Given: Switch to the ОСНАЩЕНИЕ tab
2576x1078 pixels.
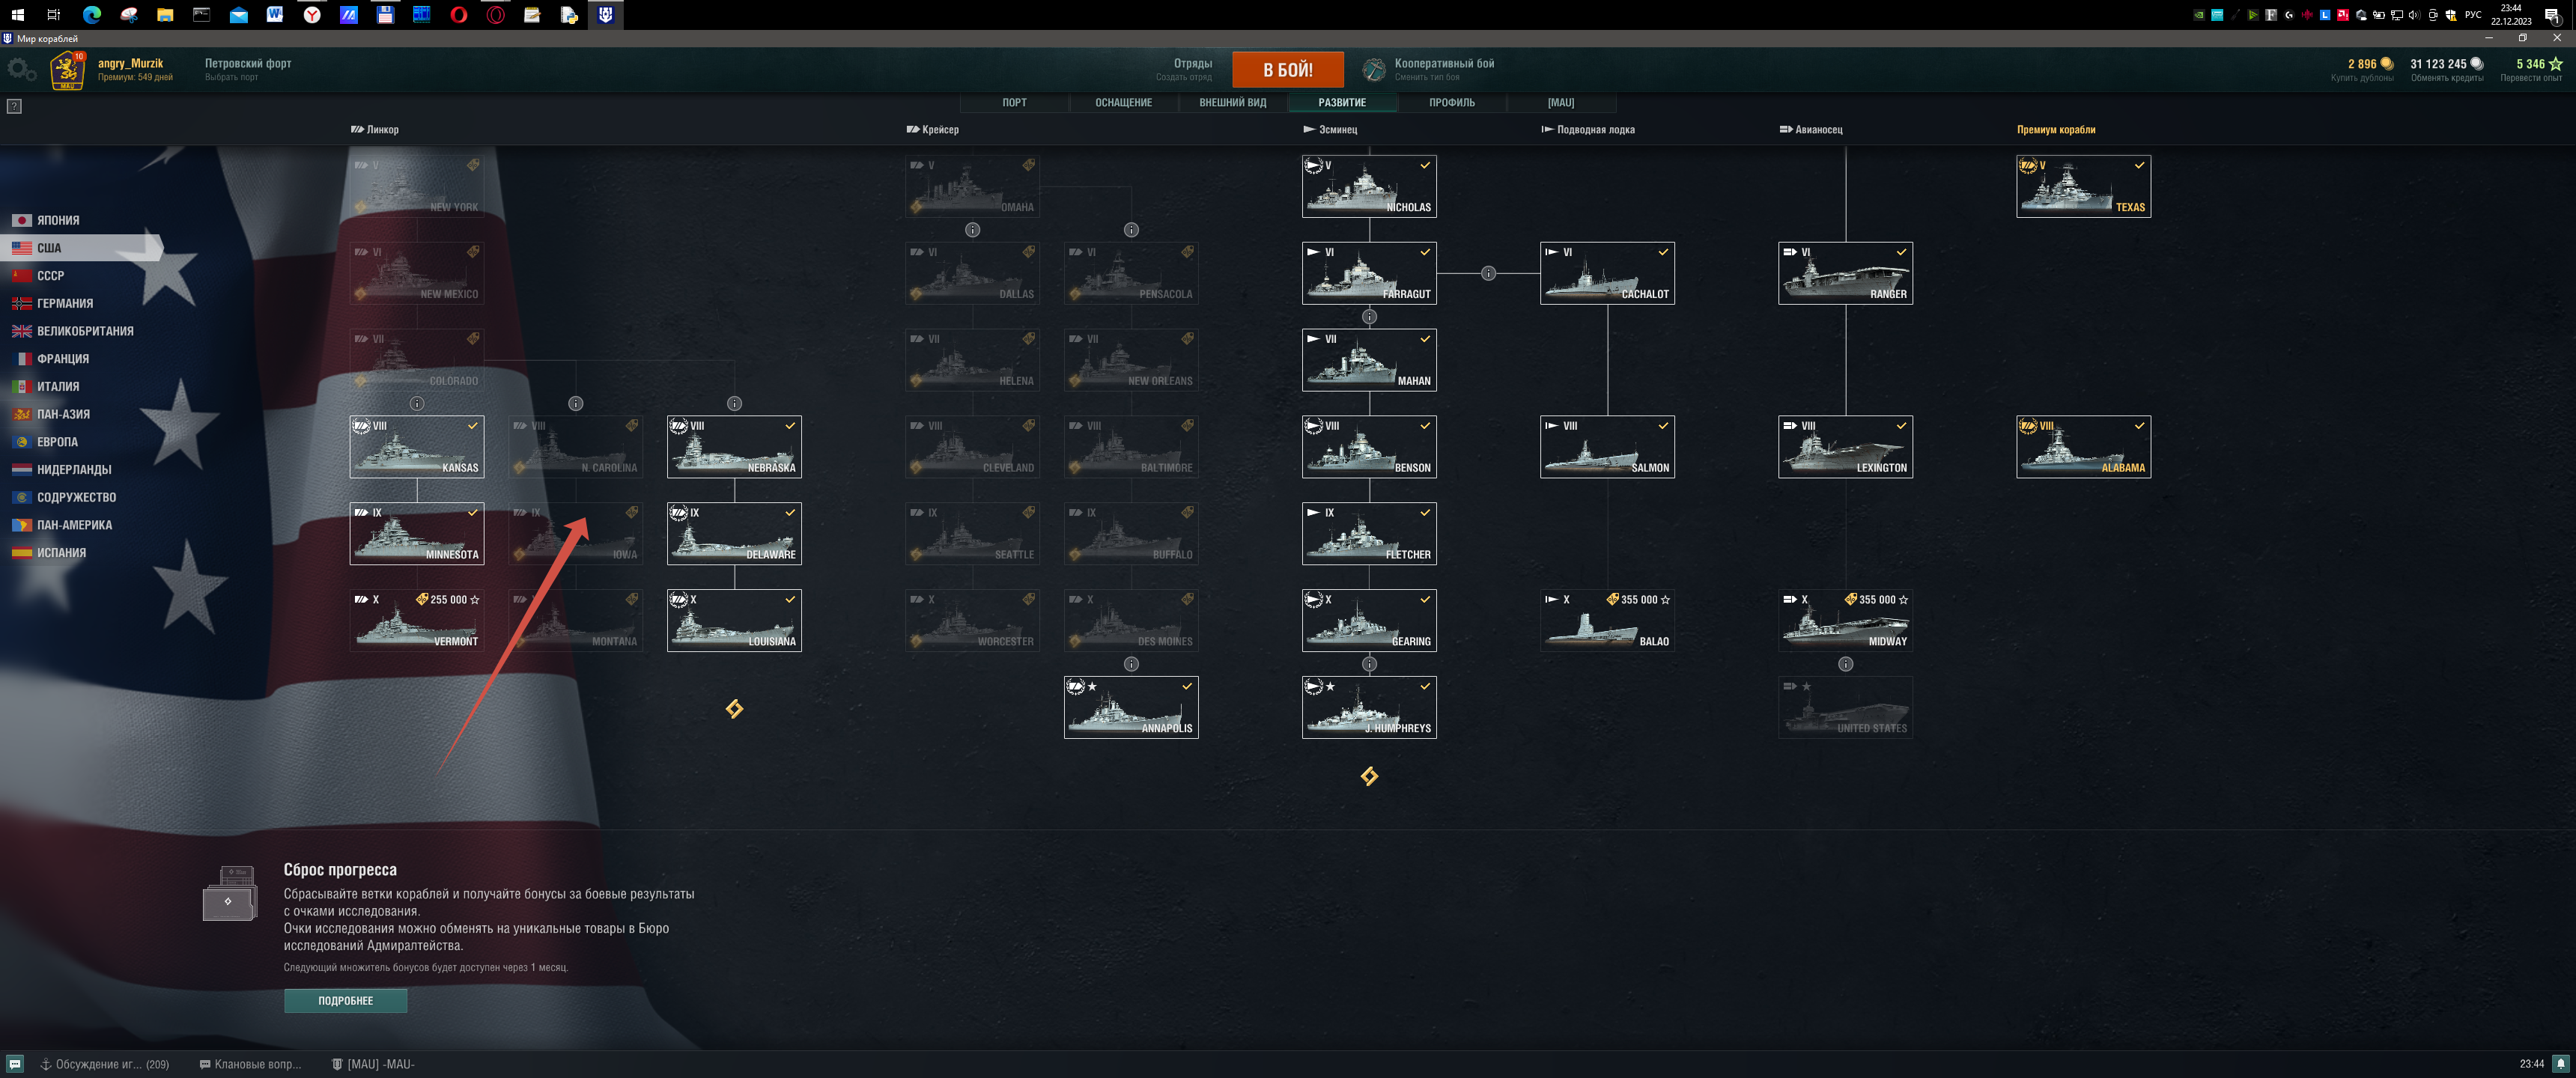Looking at the screenshot, I should pyautogui.click(x=1123, y=103).
